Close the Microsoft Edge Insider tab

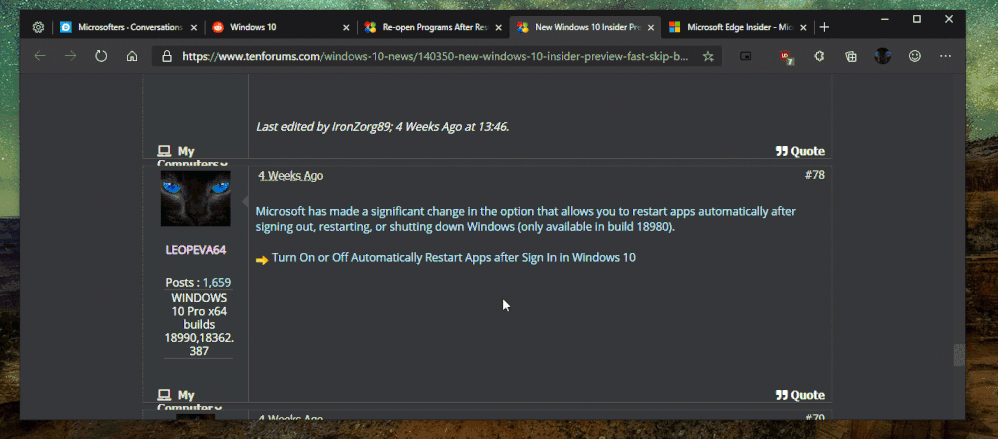point(803,27)
